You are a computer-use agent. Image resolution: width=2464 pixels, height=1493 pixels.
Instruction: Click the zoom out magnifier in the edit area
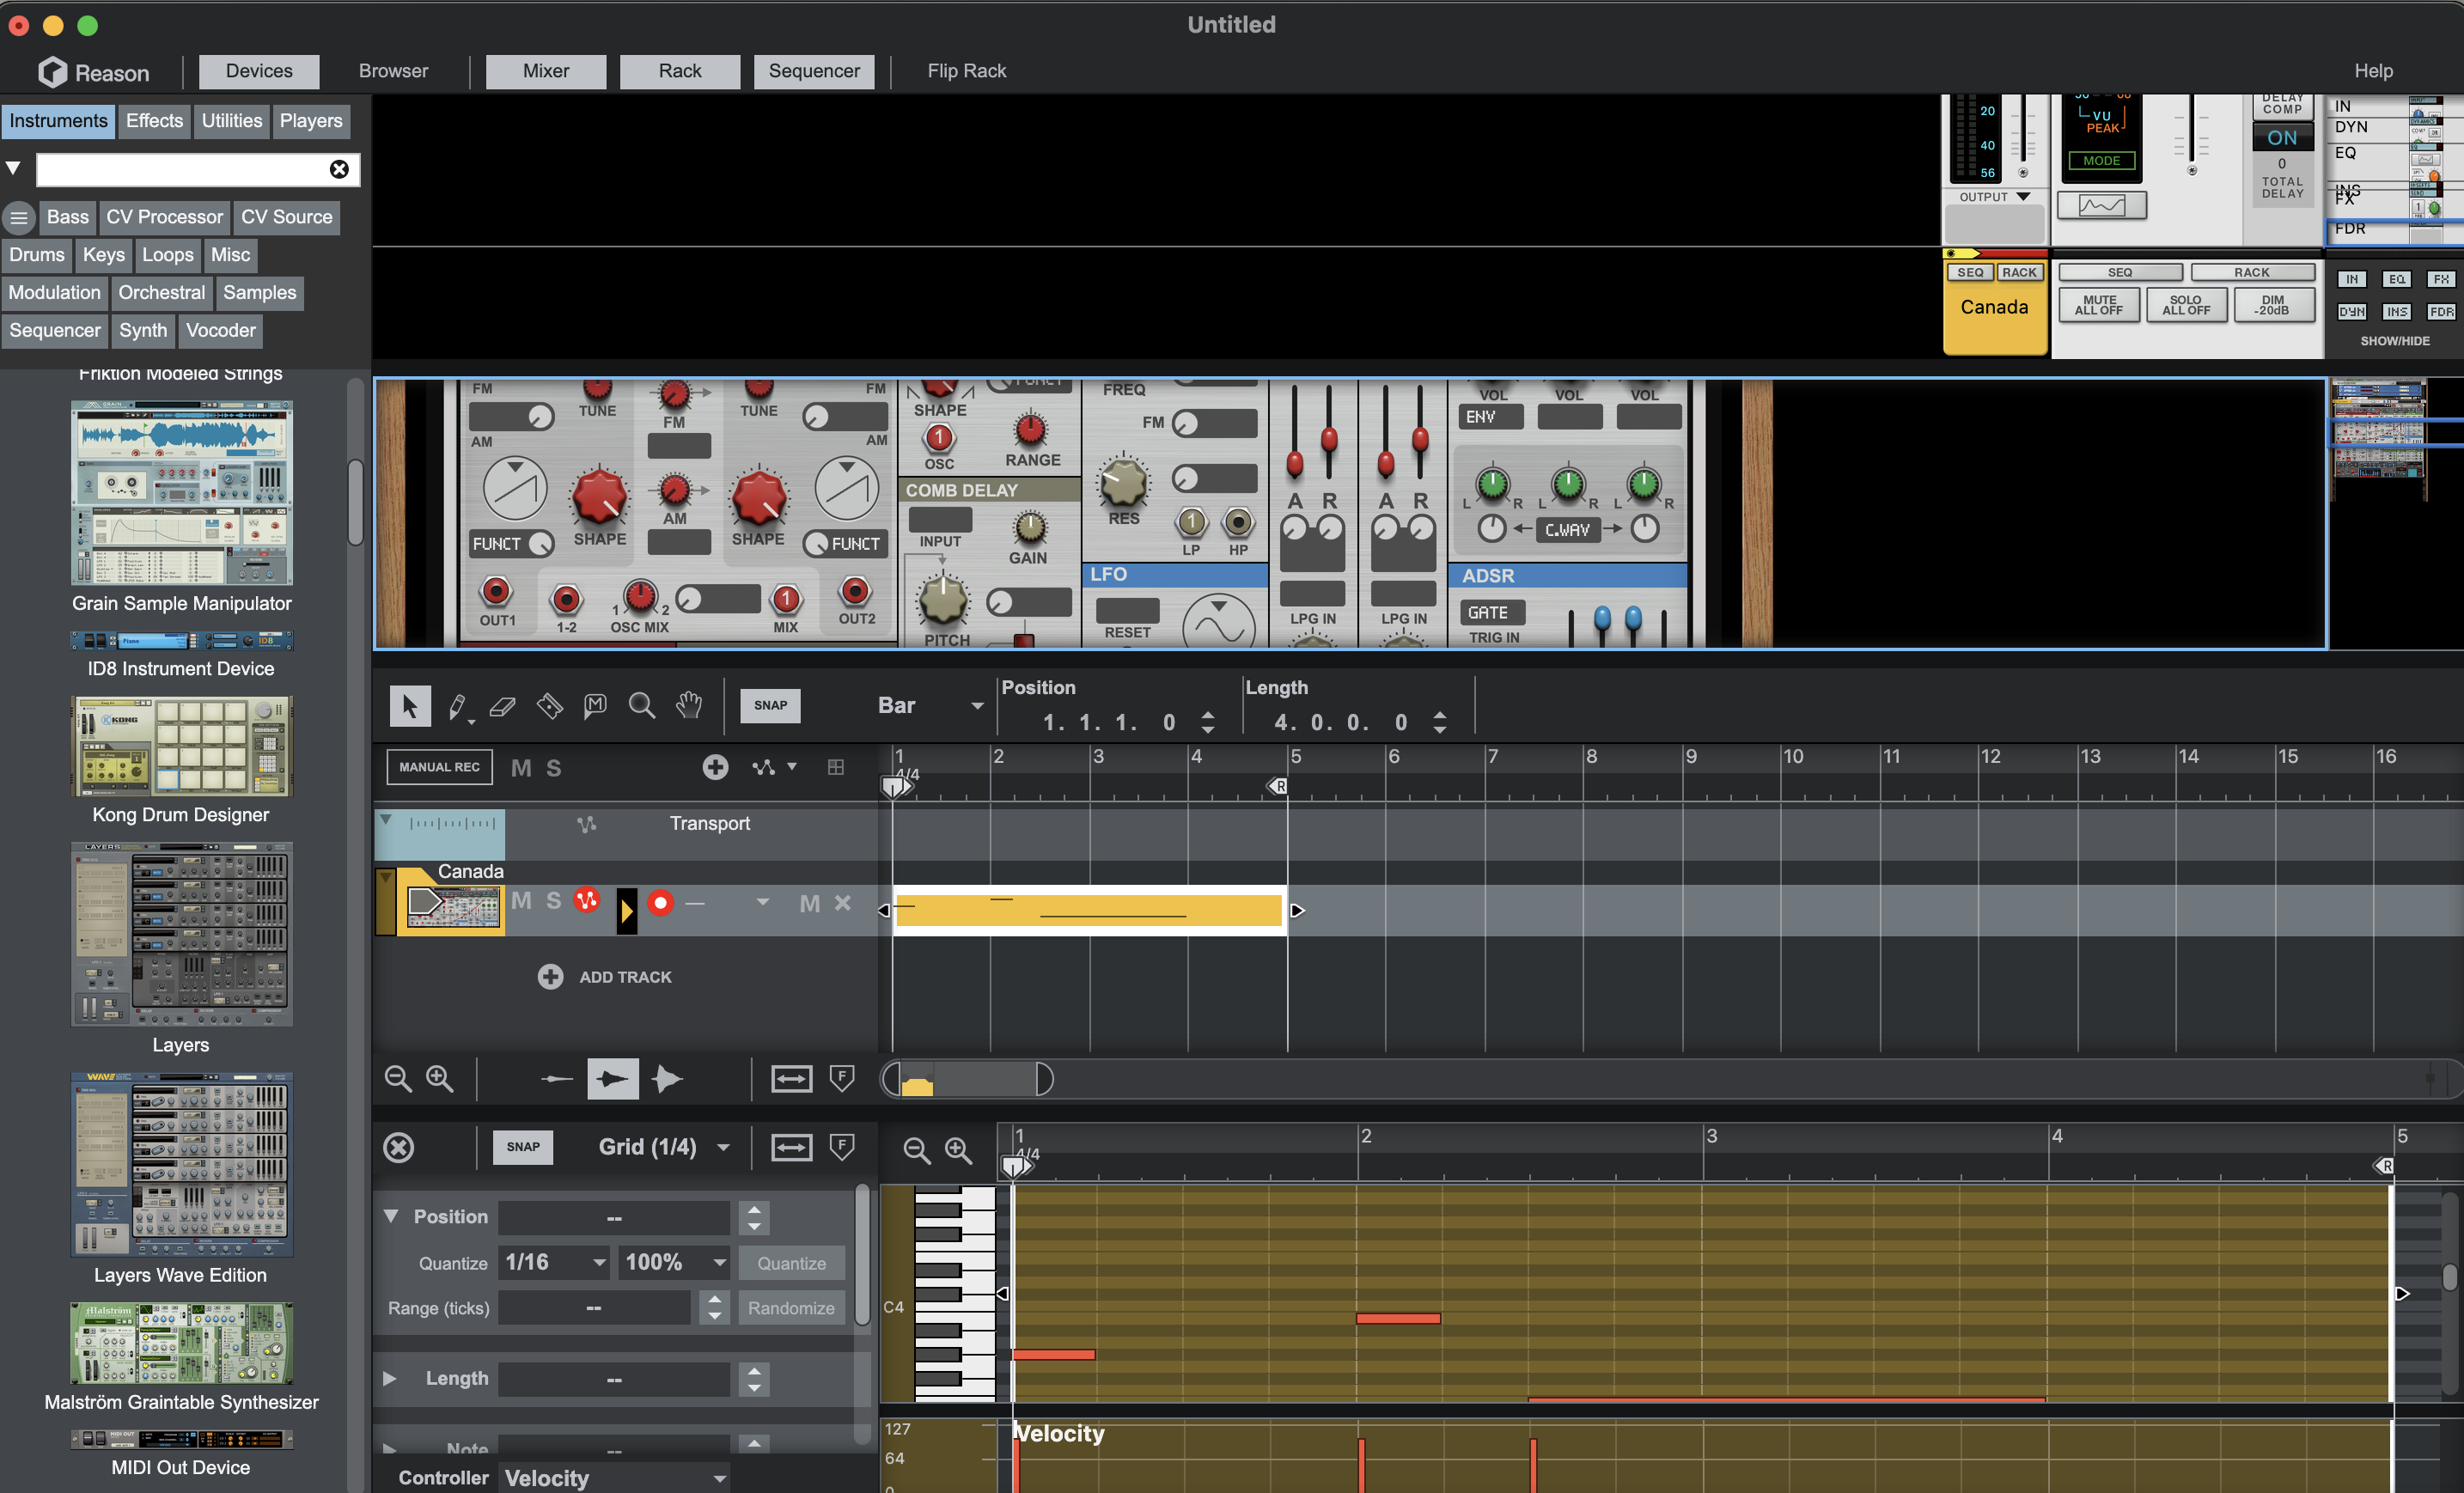(917, 1150)
